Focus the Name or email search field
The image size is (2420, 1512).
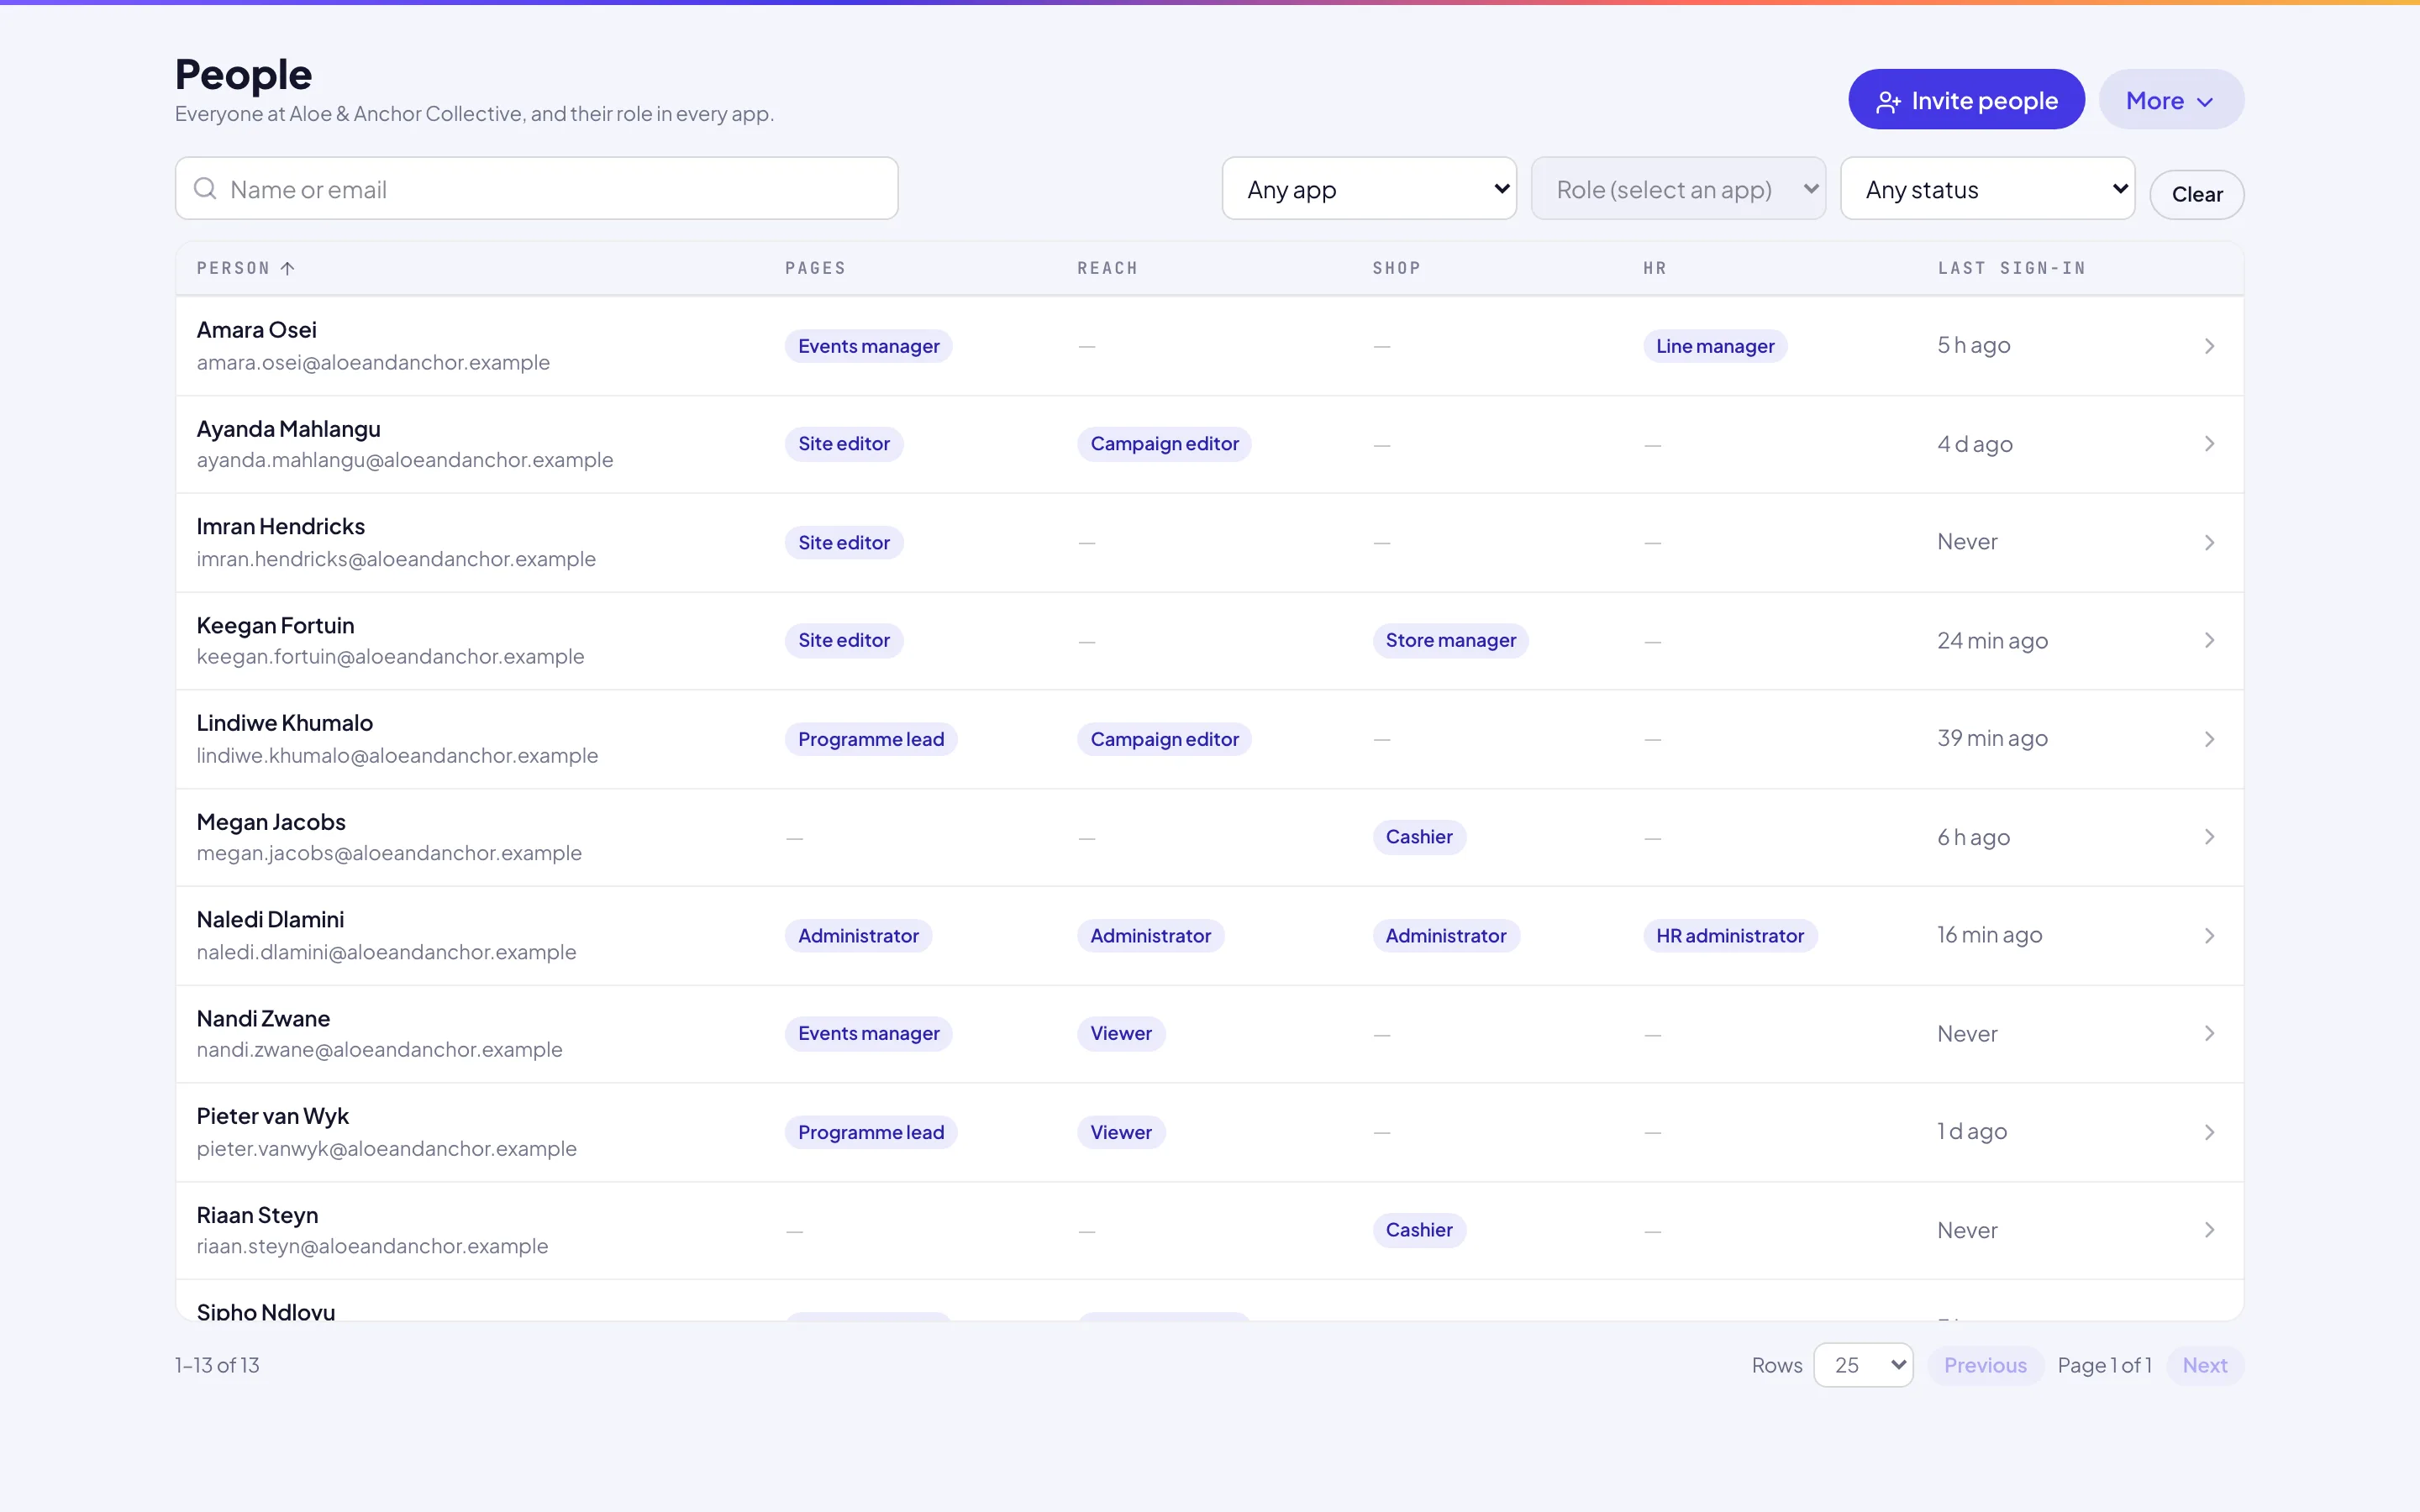coord(537,189)
